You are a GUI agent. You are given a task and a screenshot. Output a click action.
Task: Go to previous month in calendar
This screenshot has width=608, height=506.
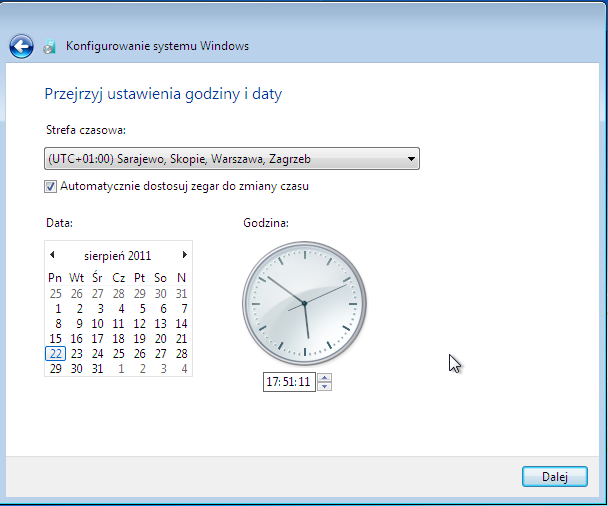(x=52, y=255)
